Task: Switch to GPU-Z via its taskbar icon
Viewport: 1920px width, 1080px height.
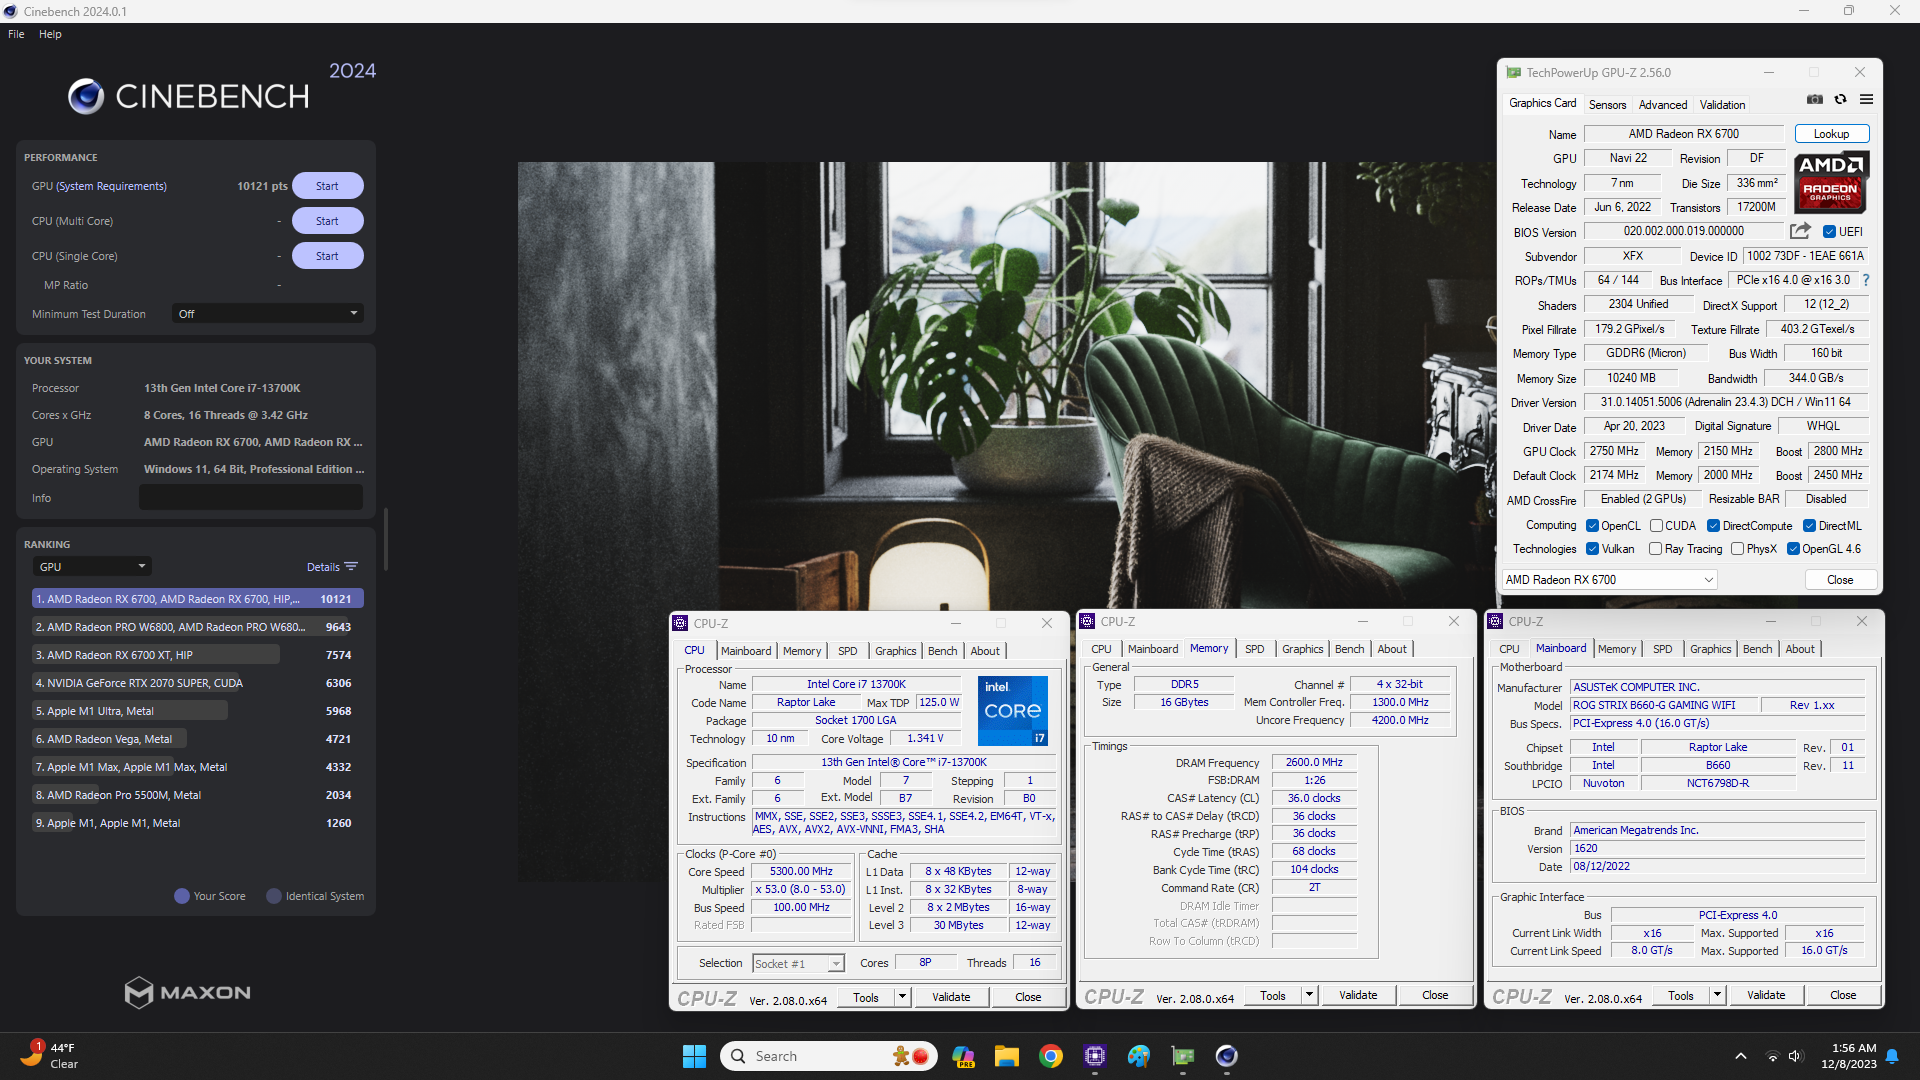Action: 1183,1056
